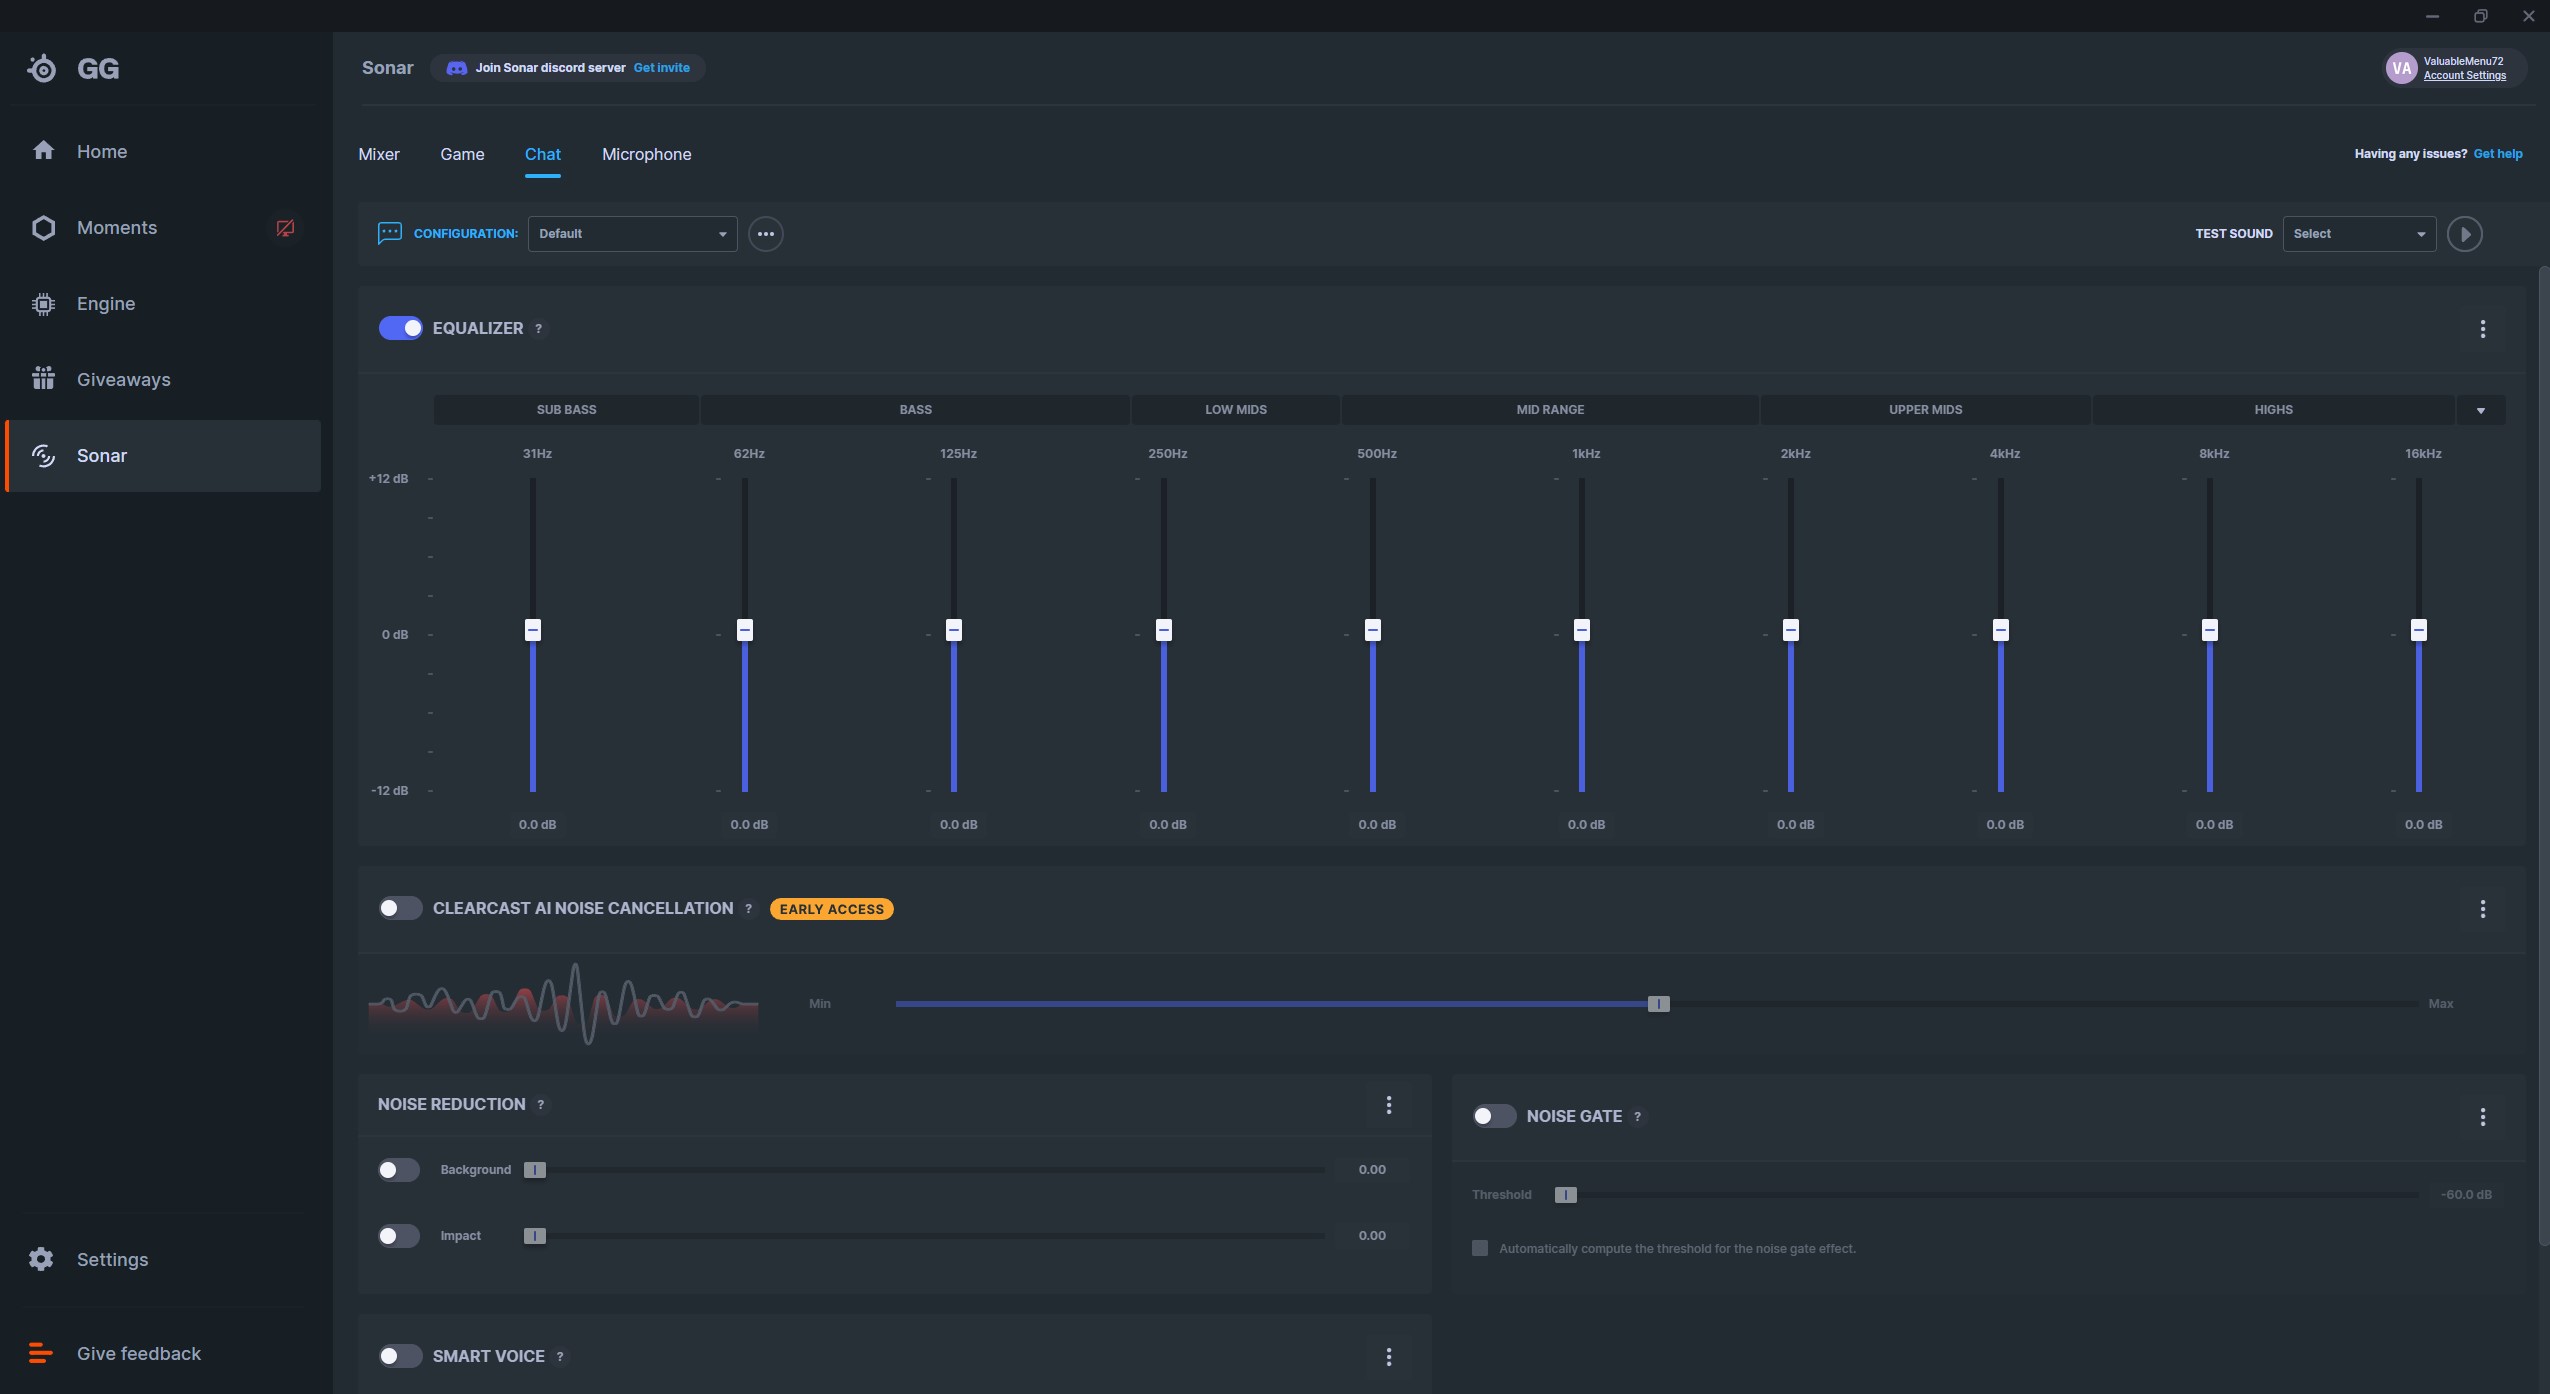Click the EARLY ACCESS badge
The width and height of the screenshot is (2550, 1394).
(831, 909)
